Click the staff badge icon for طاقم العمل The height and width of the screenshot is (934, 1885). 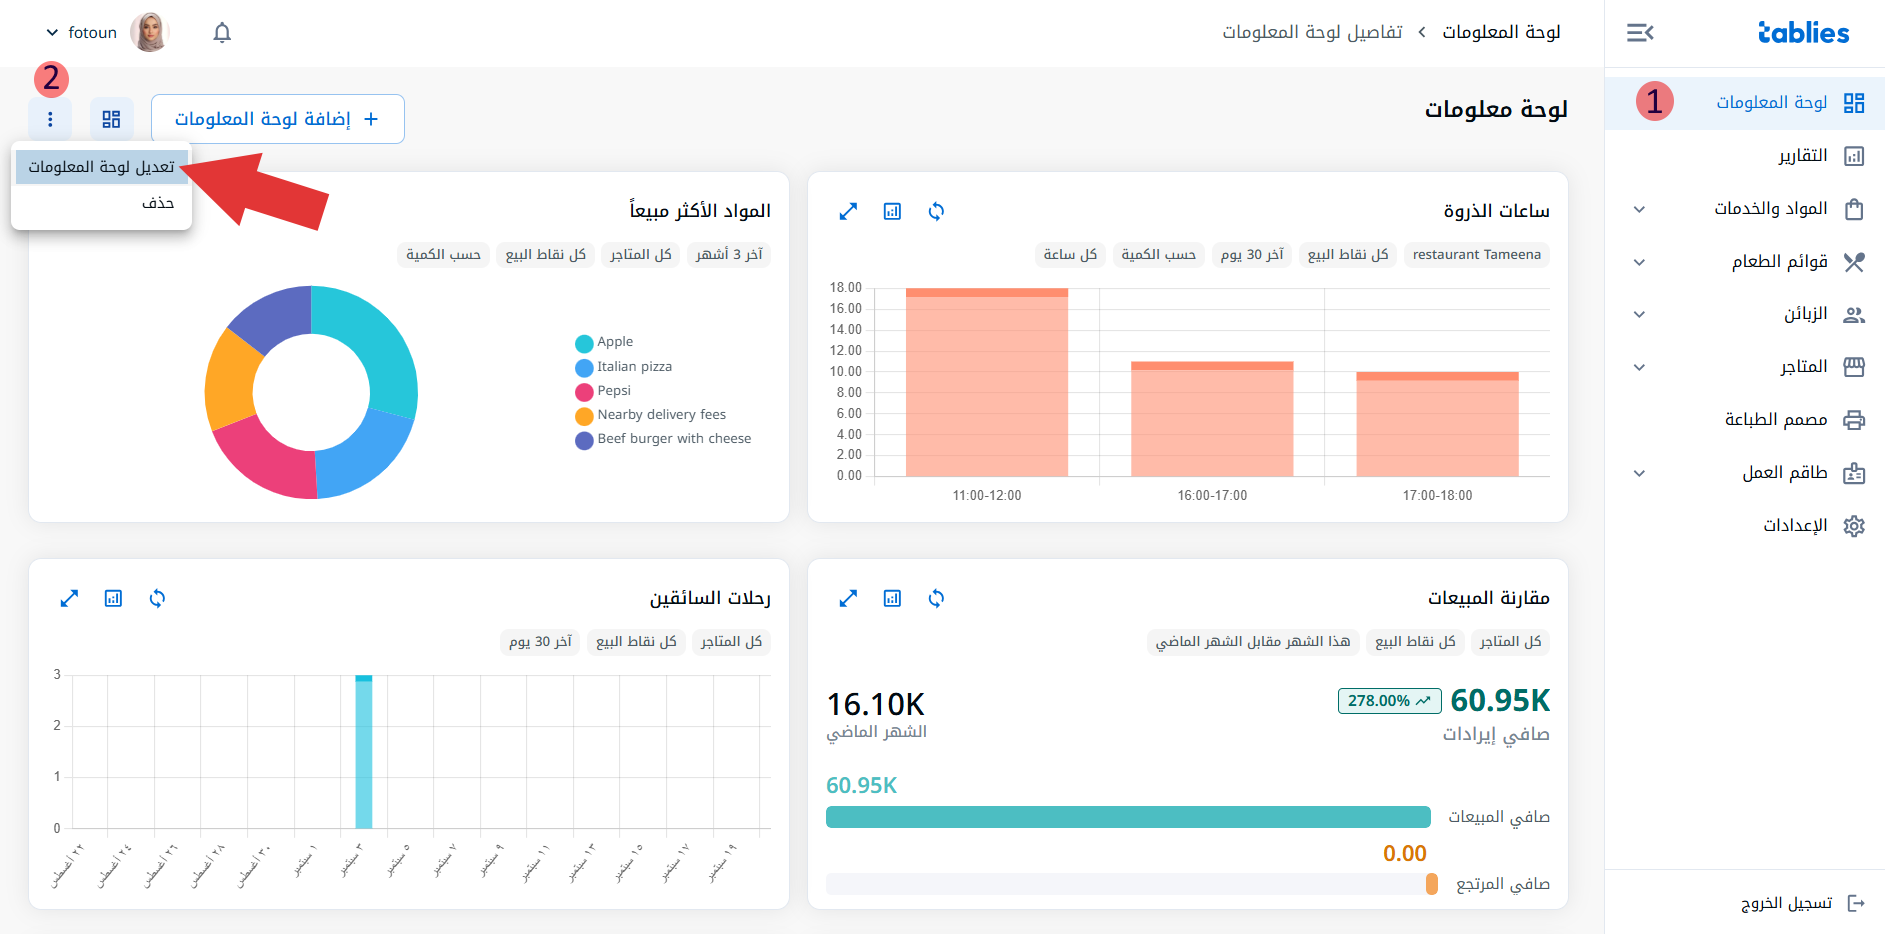click(x=1854, y=473)
